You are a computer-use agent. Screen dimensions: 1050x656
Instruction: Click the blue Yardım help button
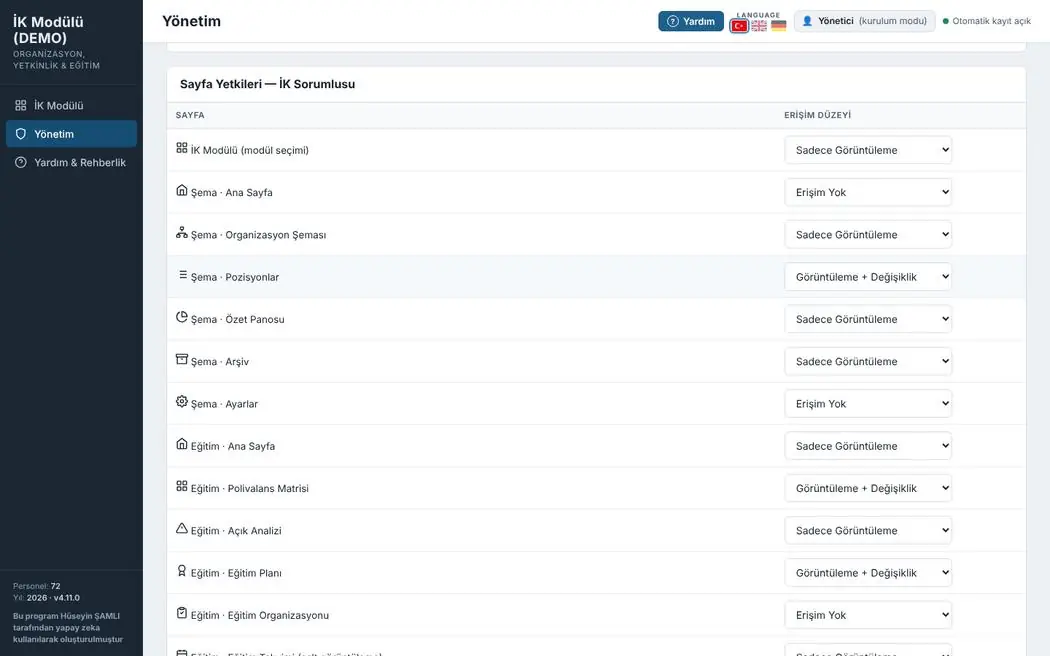(x=690, y=21)
